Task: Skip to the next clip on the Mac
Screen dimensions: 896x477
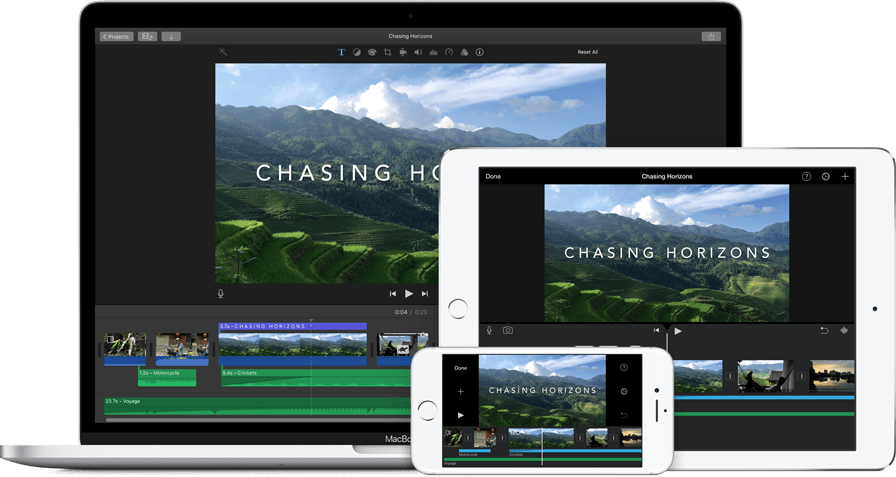Action: point(425,293)
